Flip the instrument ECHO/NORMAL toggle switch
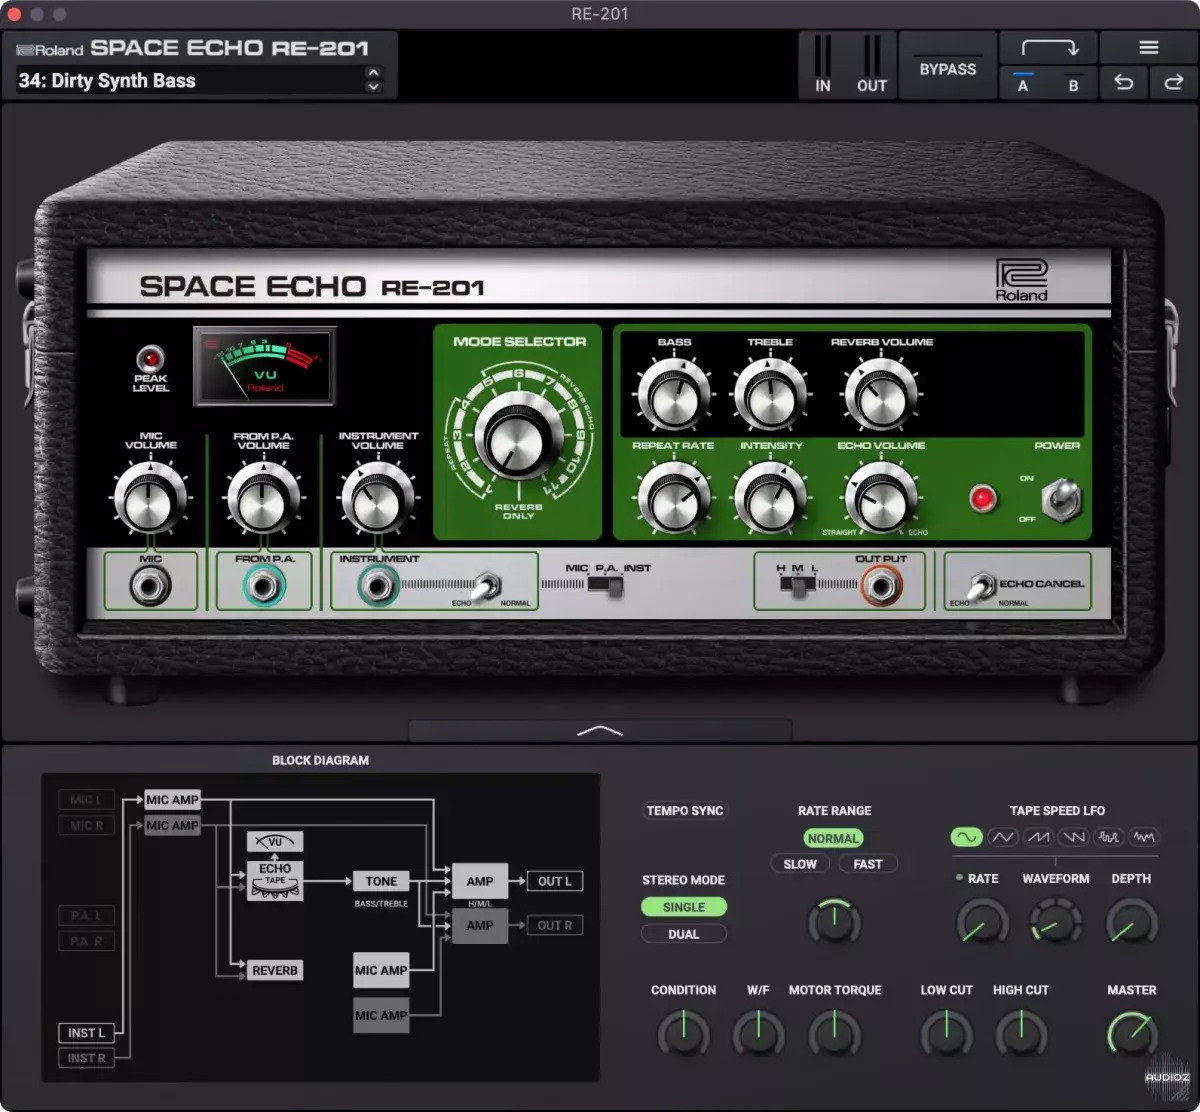Image resolution: width=1200 pixels, height=1112 pixels. pyautogui.click(x=487, y=586)
